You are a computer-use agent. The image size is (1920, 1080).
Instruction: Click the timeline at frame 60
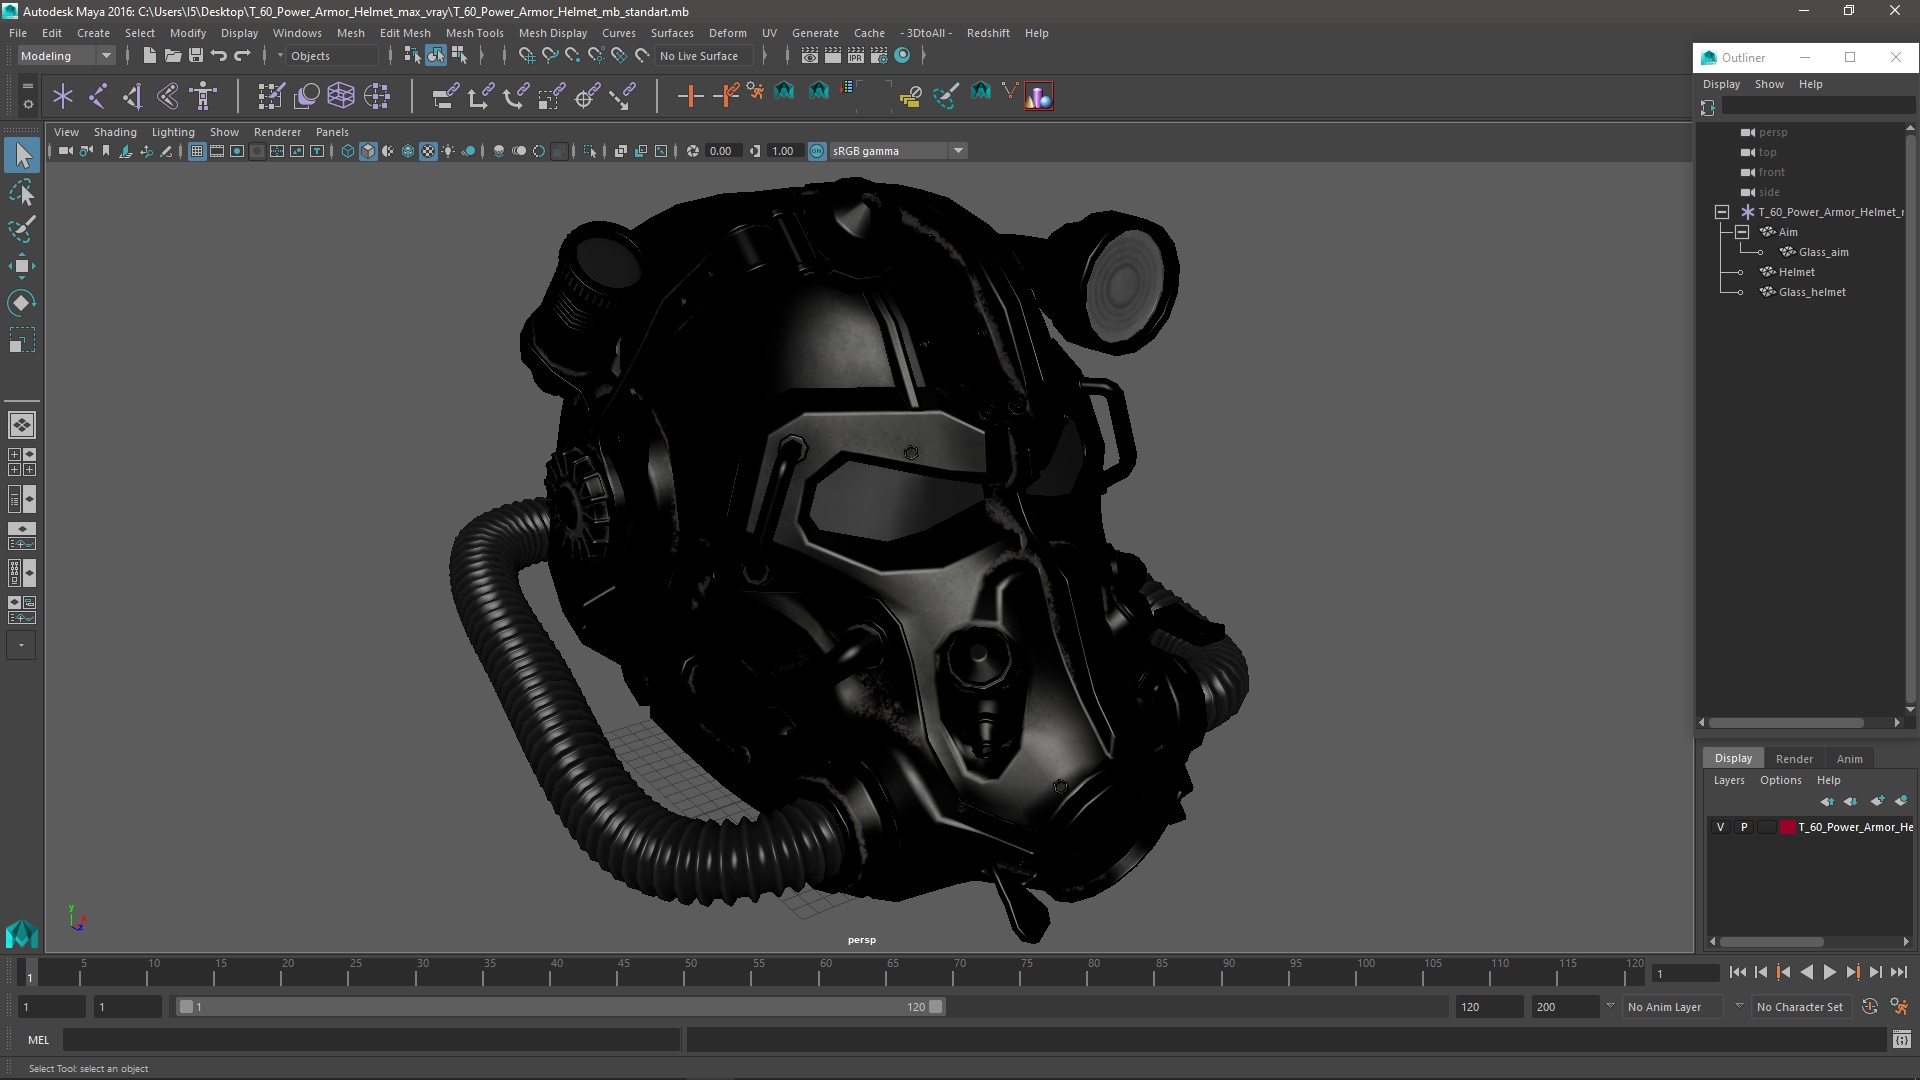(x=825, y=973)
